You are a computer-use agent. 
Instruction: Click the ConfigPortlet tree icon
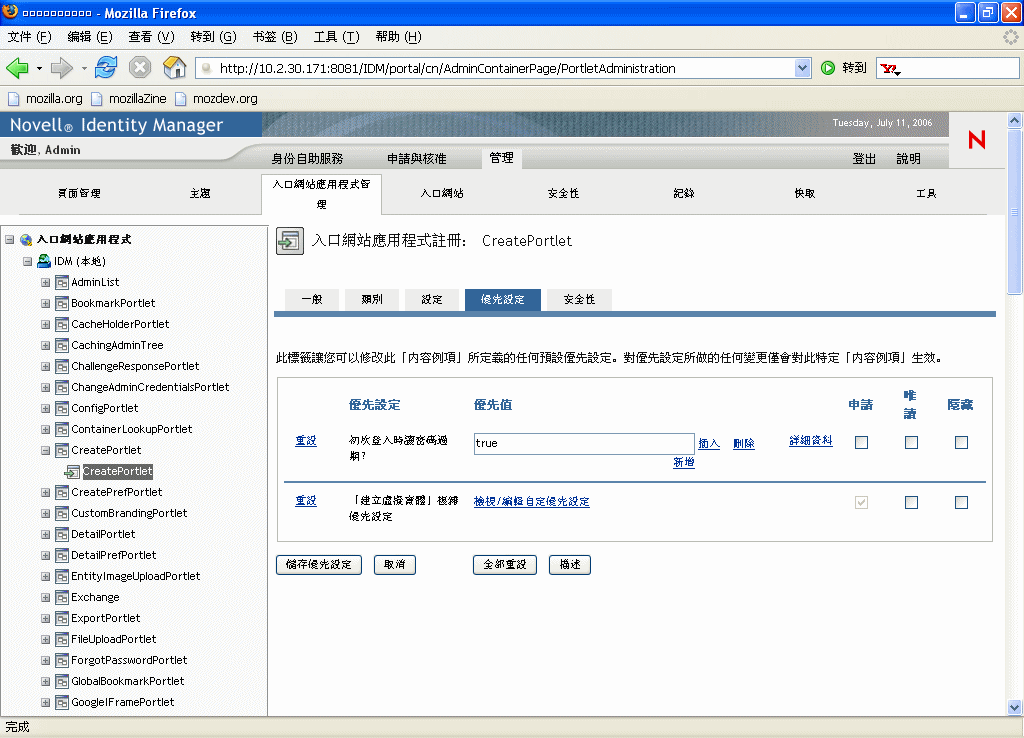62,409
